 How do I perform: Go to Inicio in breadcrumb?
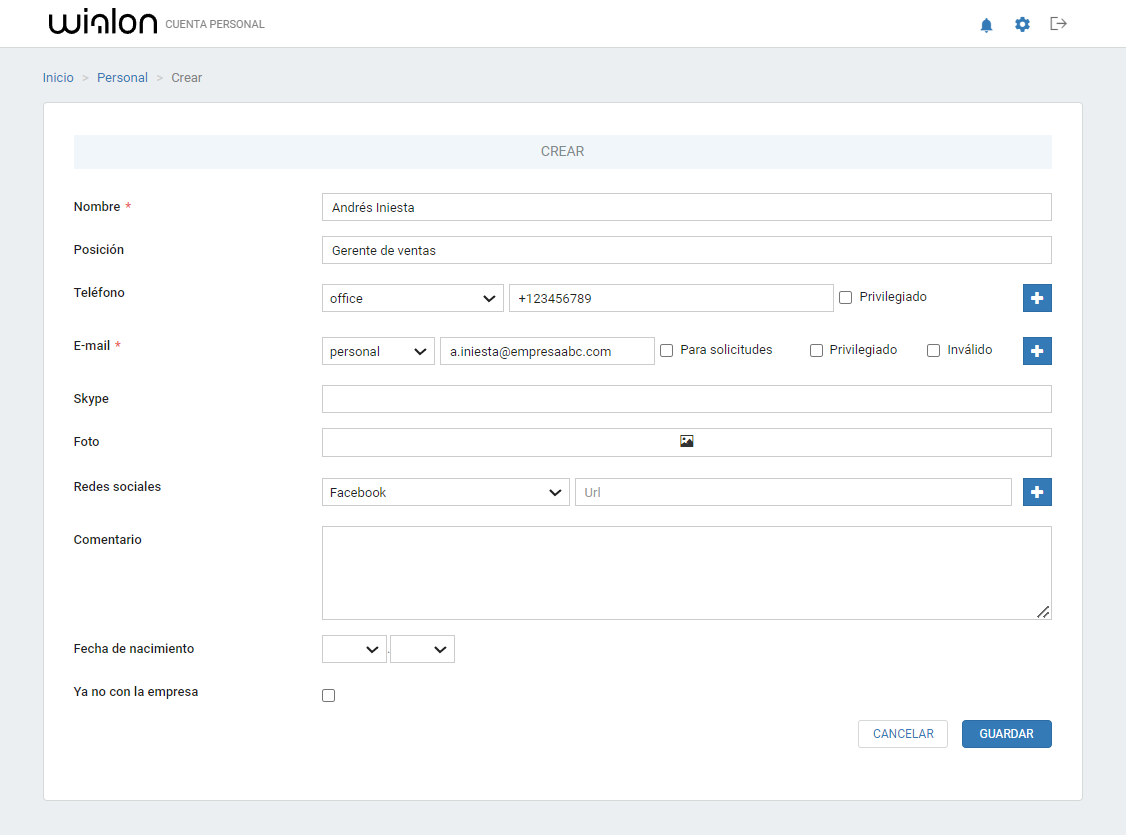point(58,78)
